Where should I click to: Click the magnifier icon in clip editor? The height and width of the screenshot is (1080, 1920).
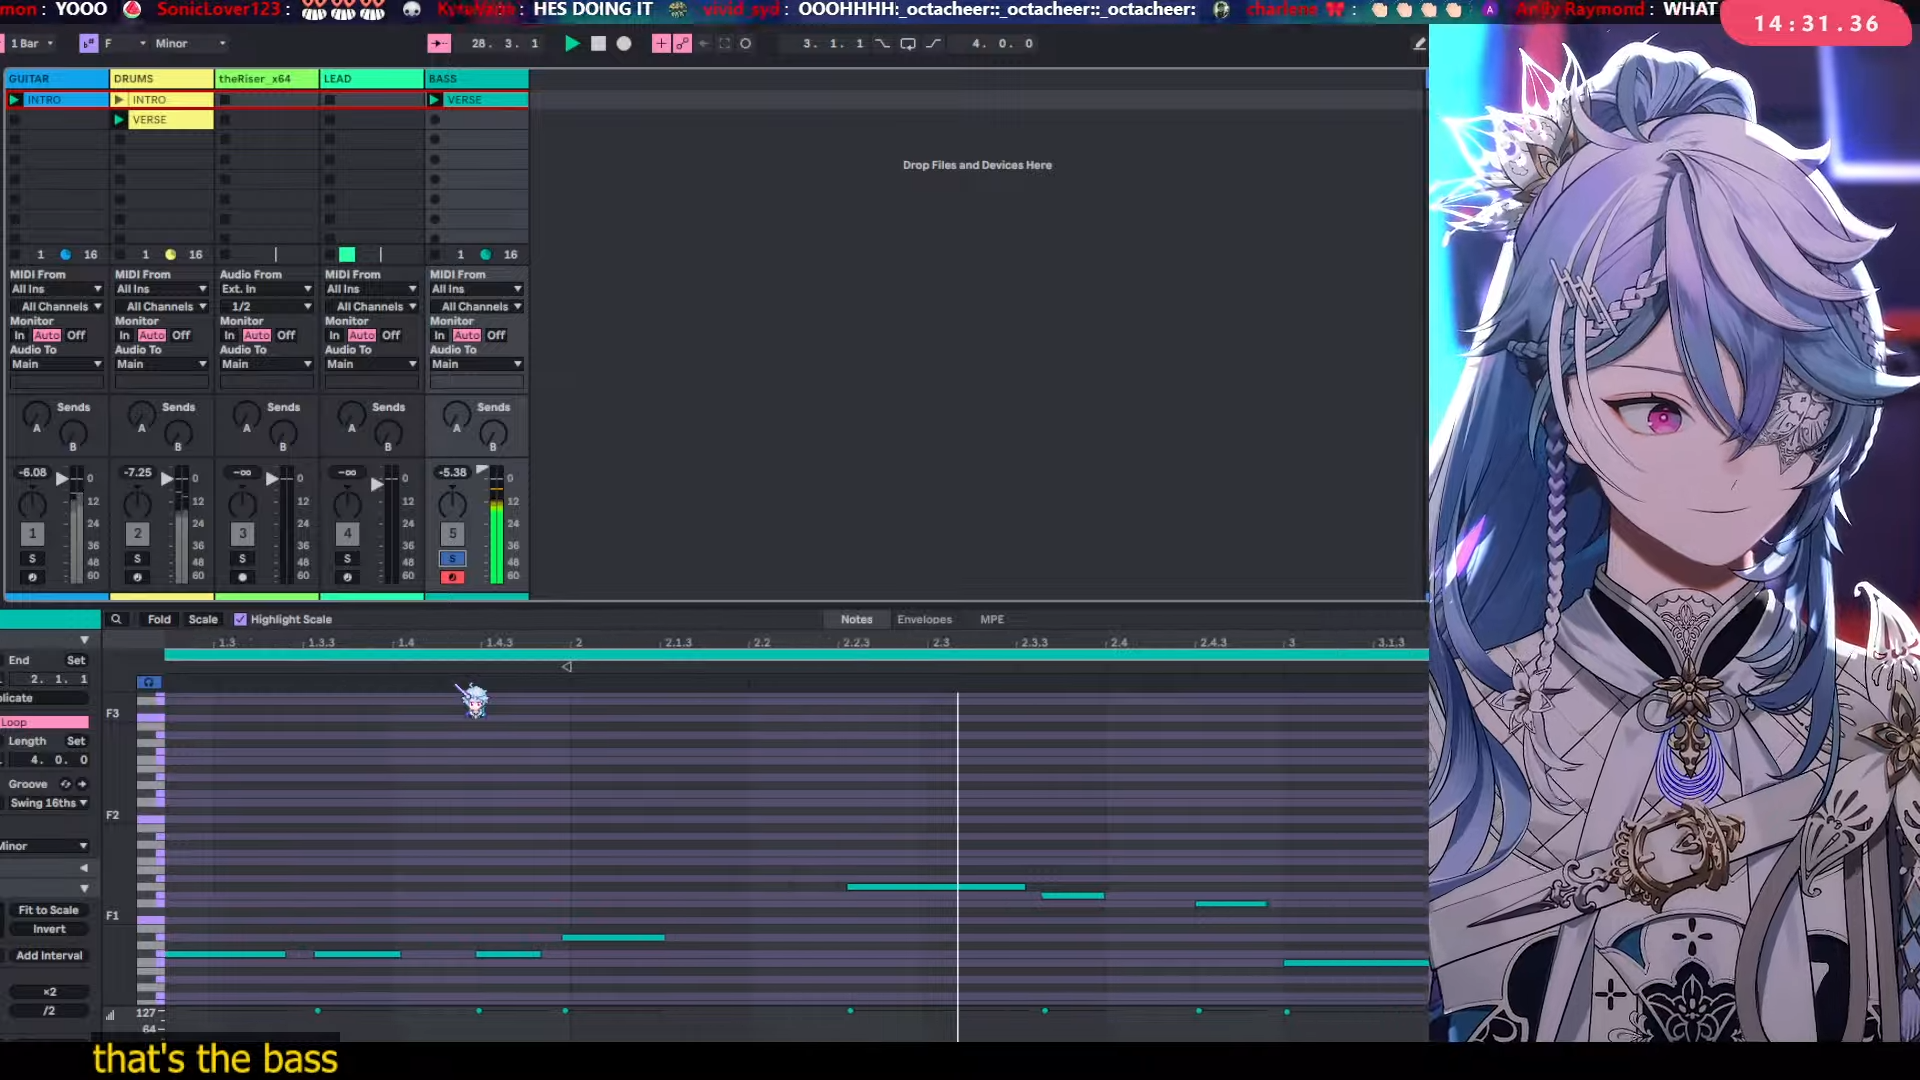(x=116, y=620)
